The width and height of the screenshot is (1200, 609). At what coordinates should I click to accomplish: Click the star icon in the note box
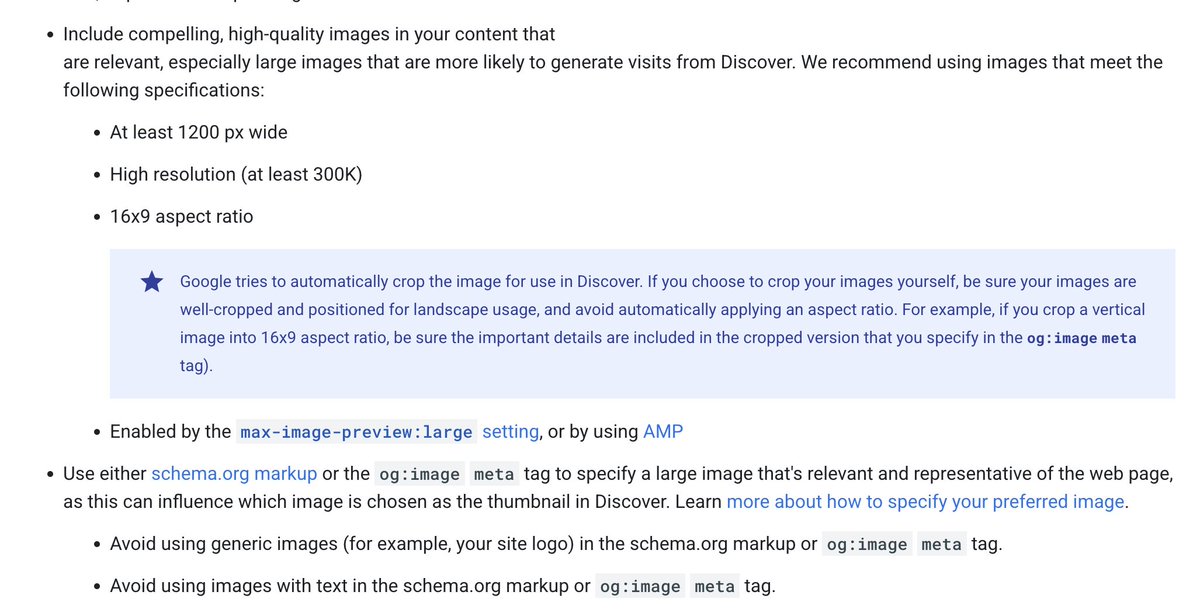[152, 283]
